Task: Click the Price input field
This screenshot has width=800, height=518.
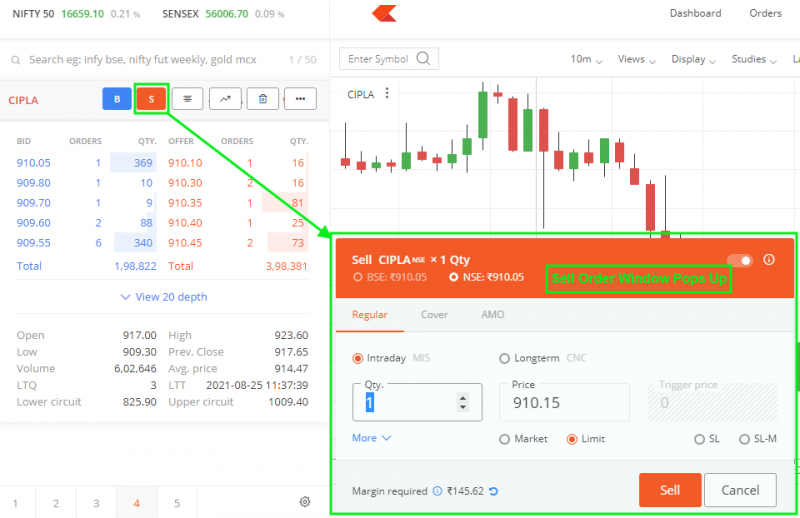Action: click(564, 402)
